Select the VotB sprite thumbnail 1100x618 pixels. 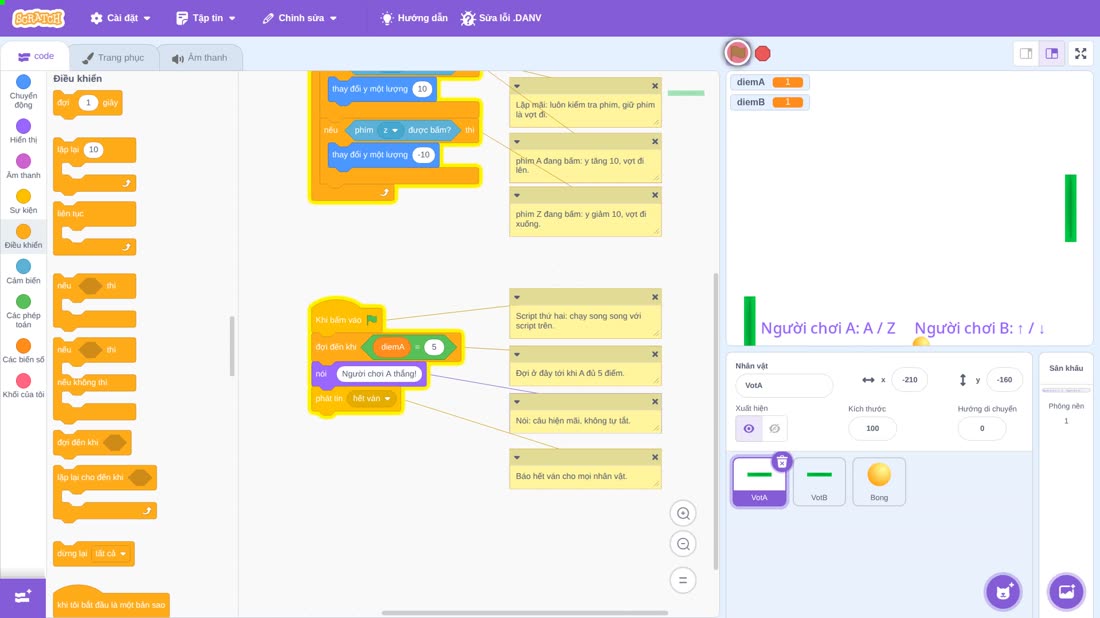coord(819,481)
